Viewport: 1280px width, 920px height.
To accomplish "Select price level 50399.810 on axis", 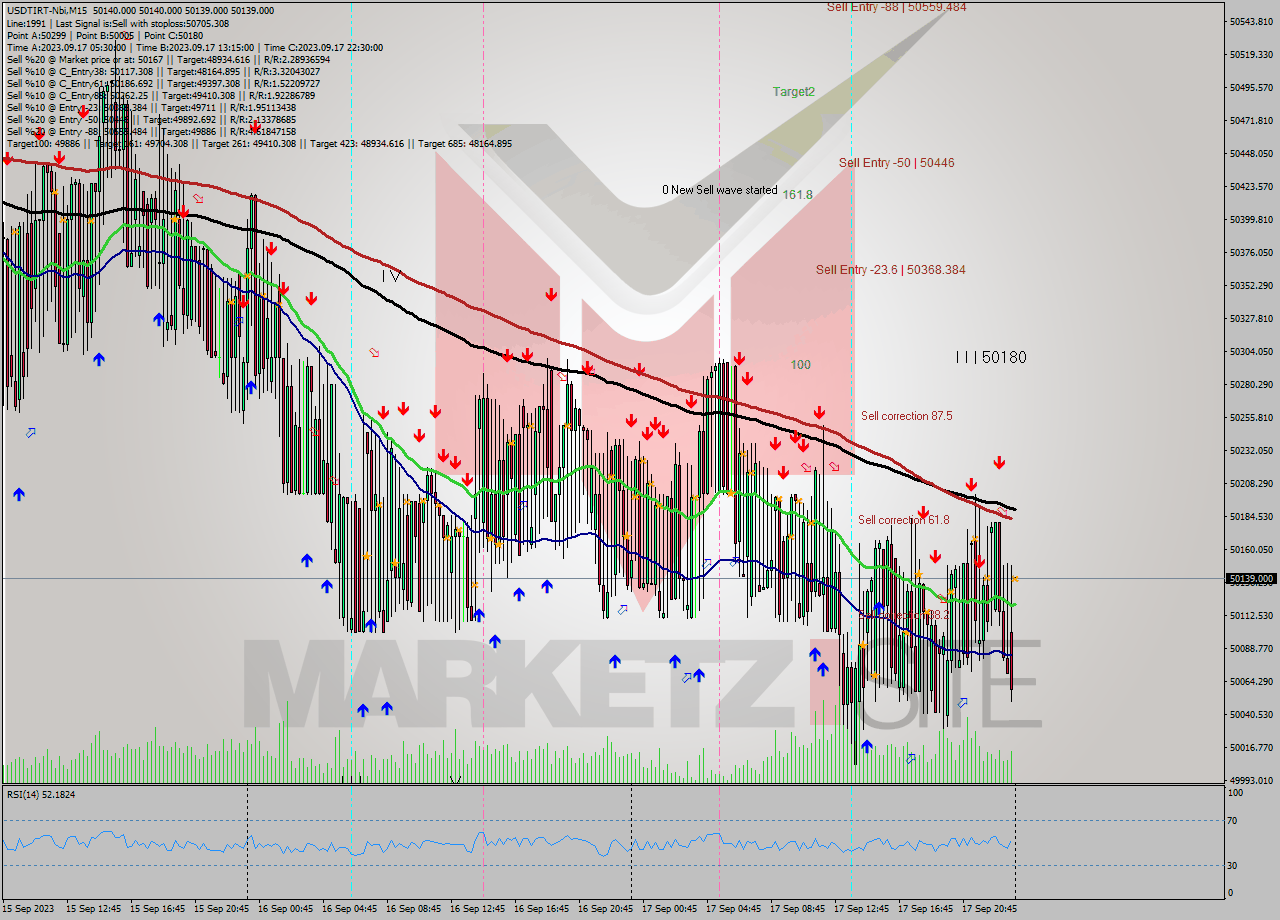I will (x=1251, y=219).
